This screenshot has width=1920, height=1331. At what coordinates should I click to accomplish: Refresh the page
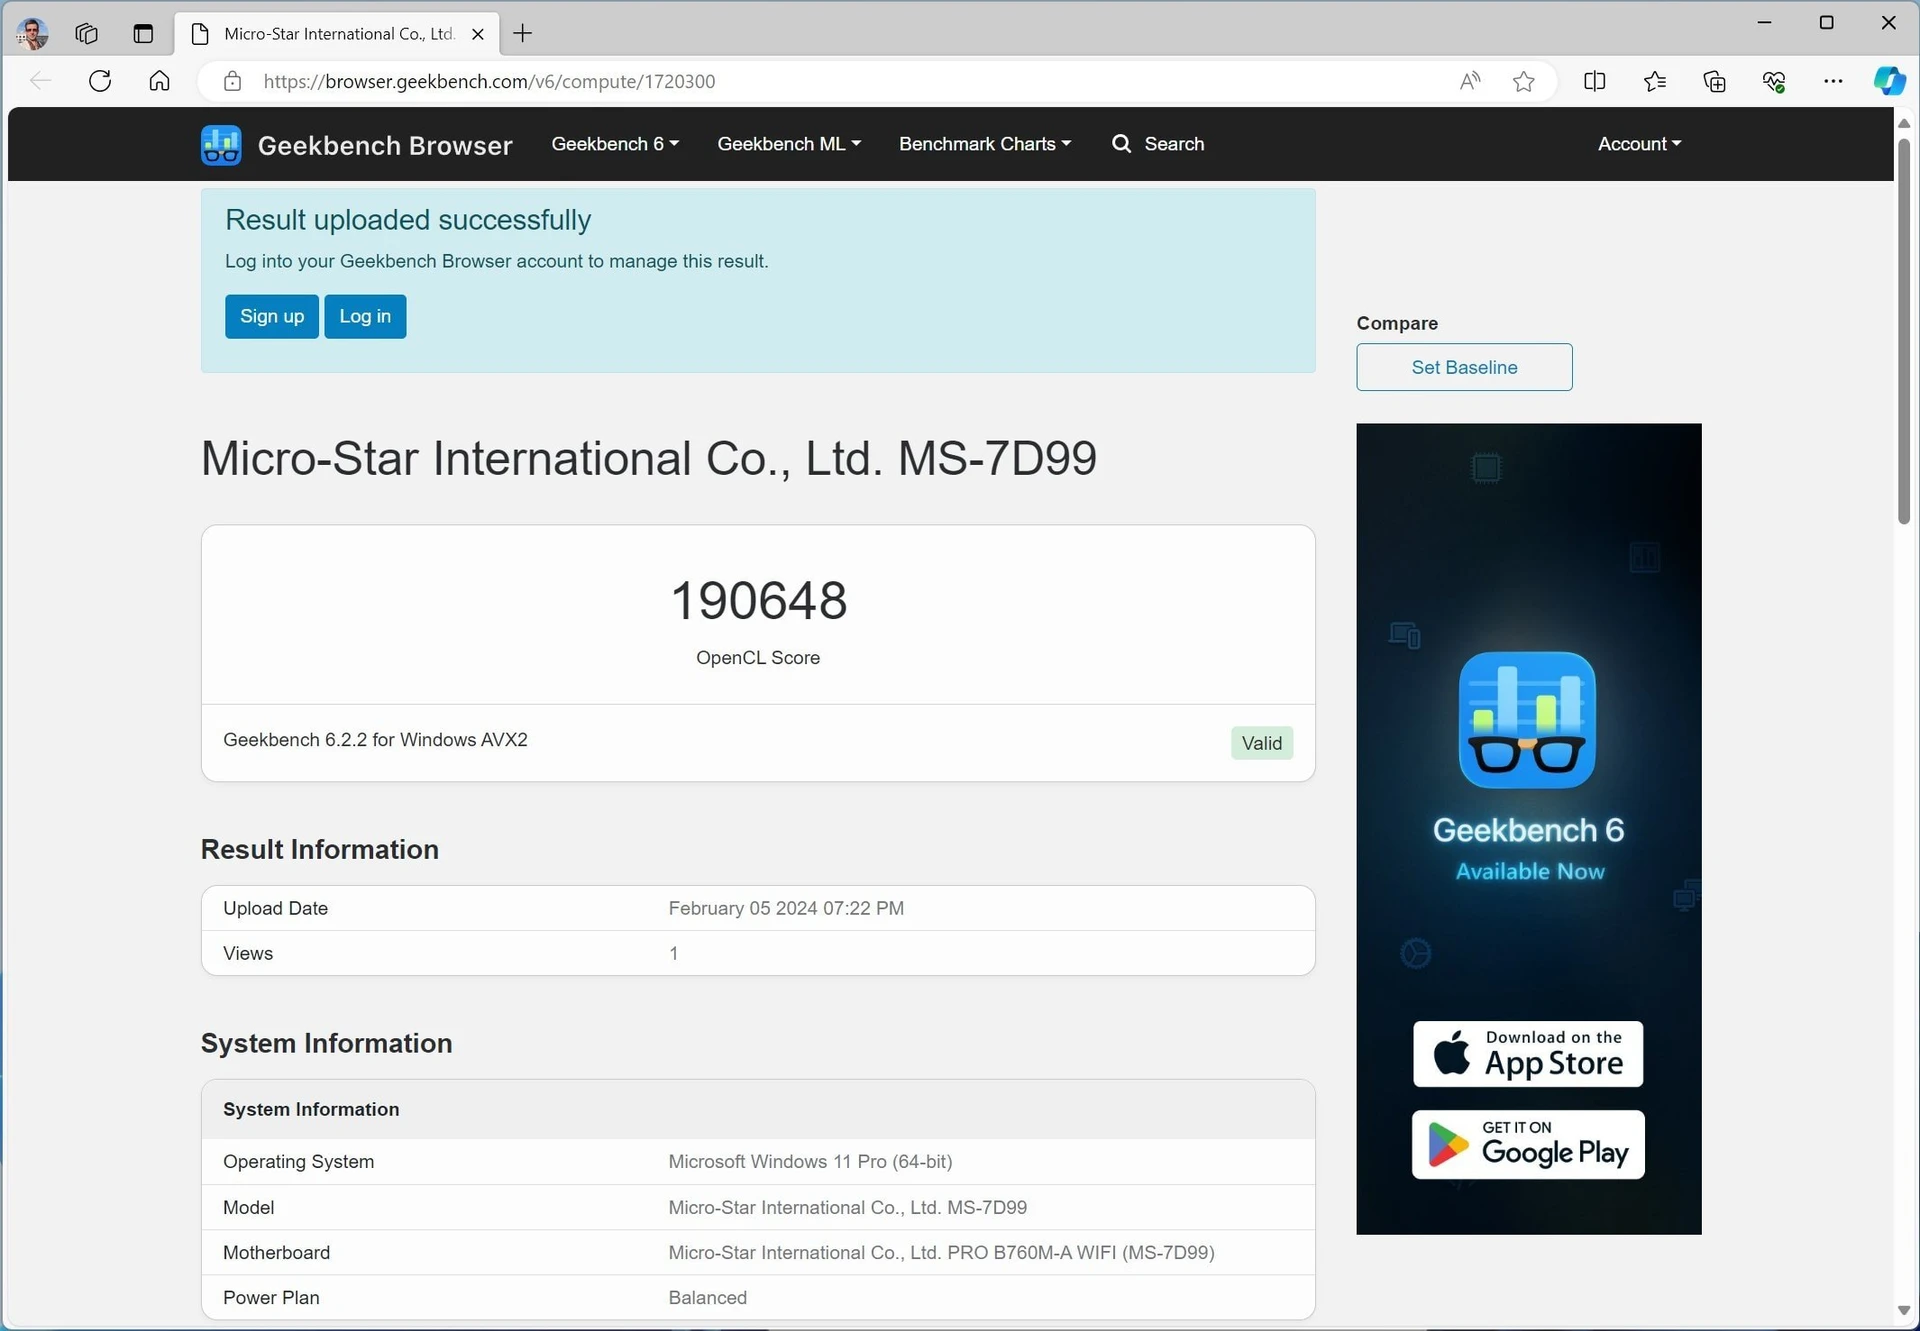point(100,81)
